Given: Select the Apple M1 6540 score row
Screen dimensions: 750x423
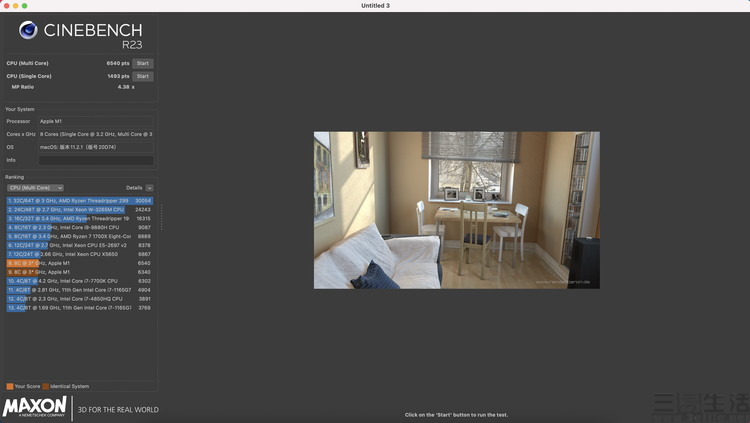Looking at the screenshot, I should click(80, 263).
